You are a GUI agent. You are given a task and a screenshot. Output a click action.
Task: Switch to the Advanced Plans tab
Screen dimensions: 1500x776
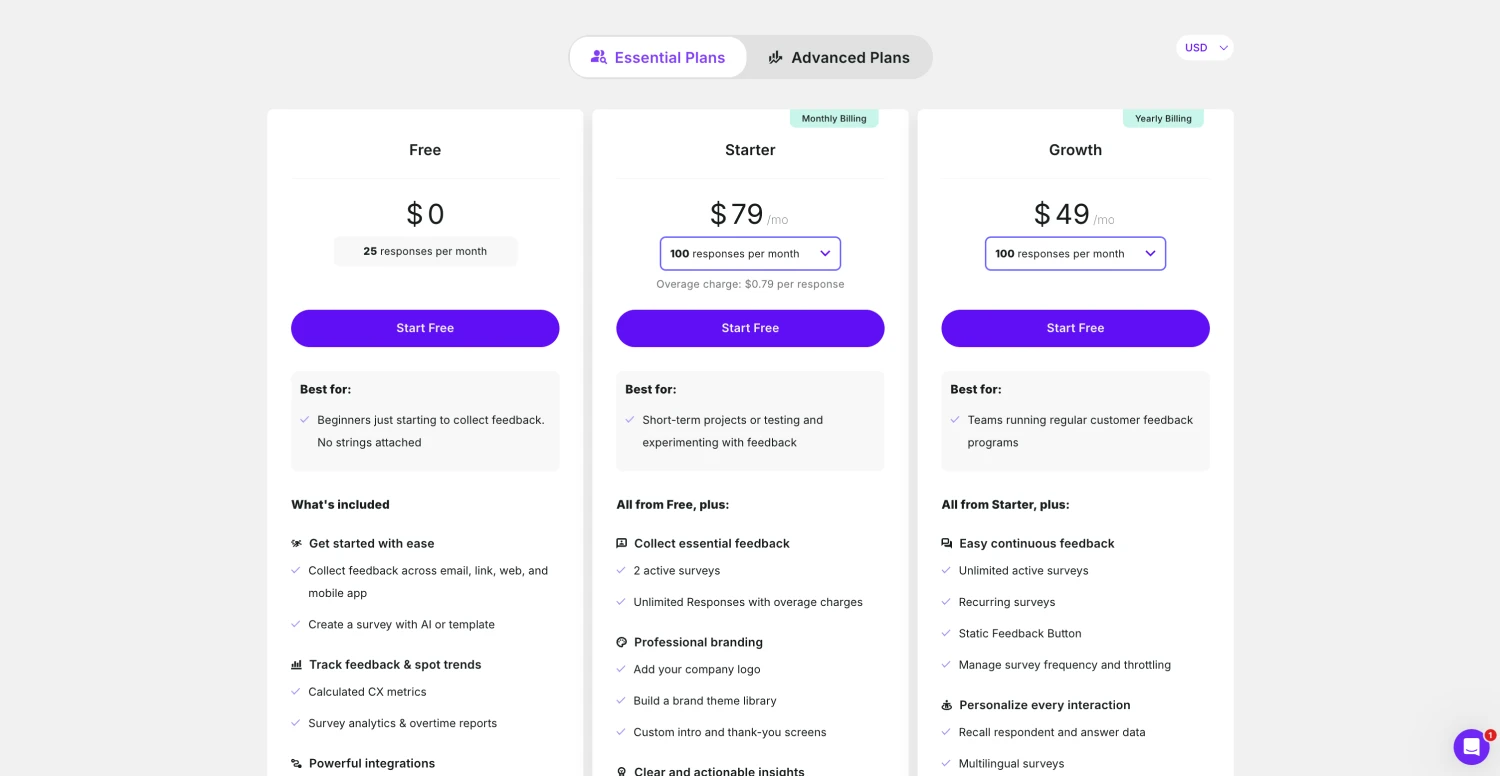pos(839,58)
